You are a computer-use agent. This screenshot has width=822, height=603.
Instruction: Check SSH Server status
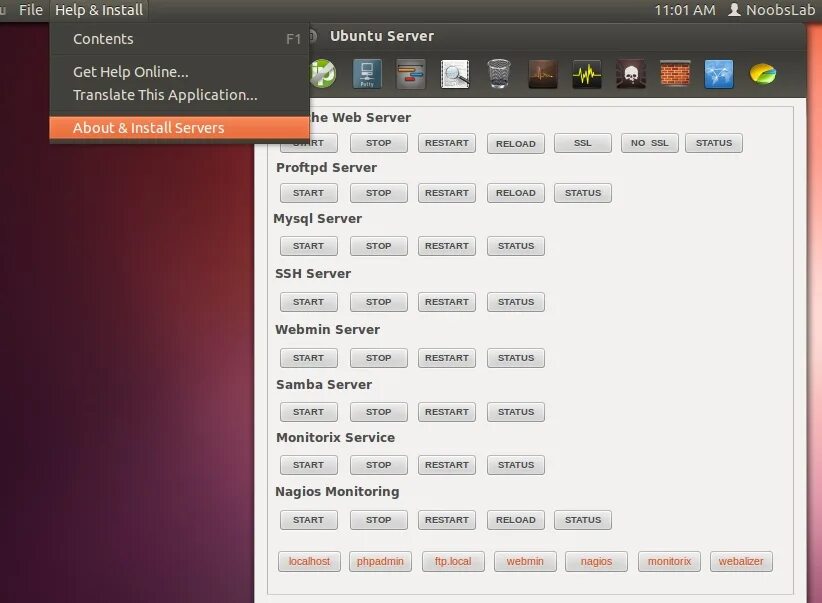(x=516, y=302)
